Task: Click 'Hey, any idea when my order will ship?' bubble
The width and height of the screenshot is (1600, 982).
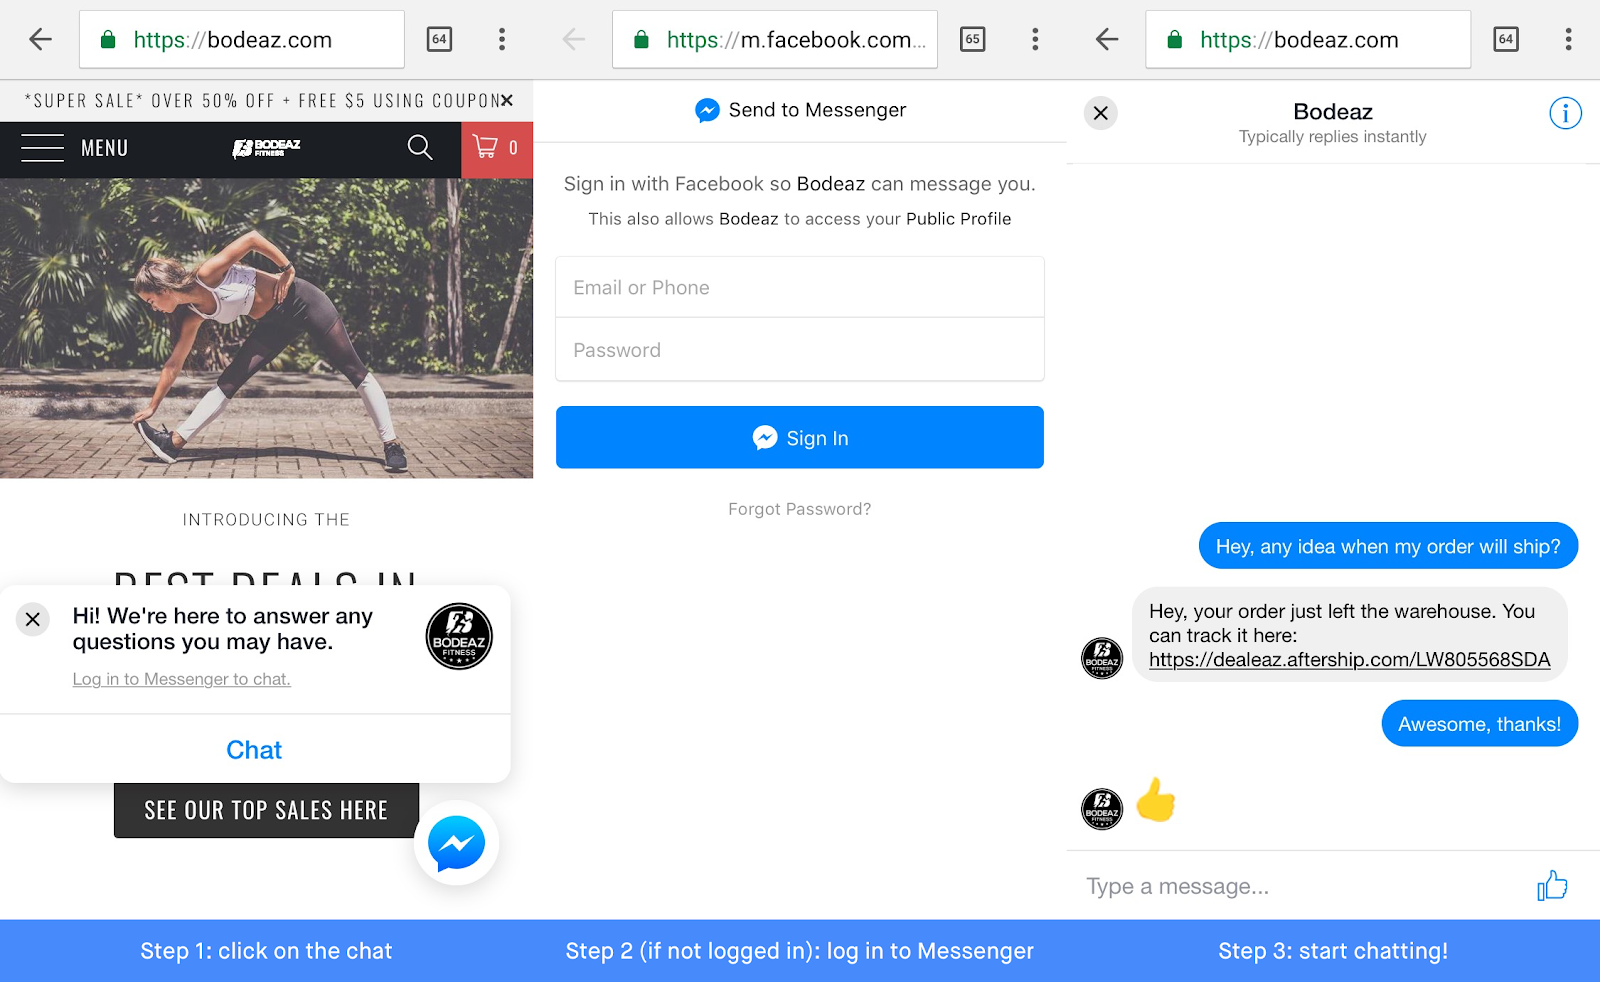Action: click(1388, 546)
